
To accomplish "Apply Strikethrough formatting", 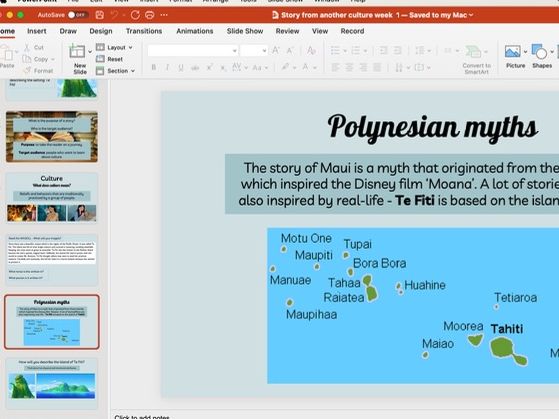I will tap(195, 67).
